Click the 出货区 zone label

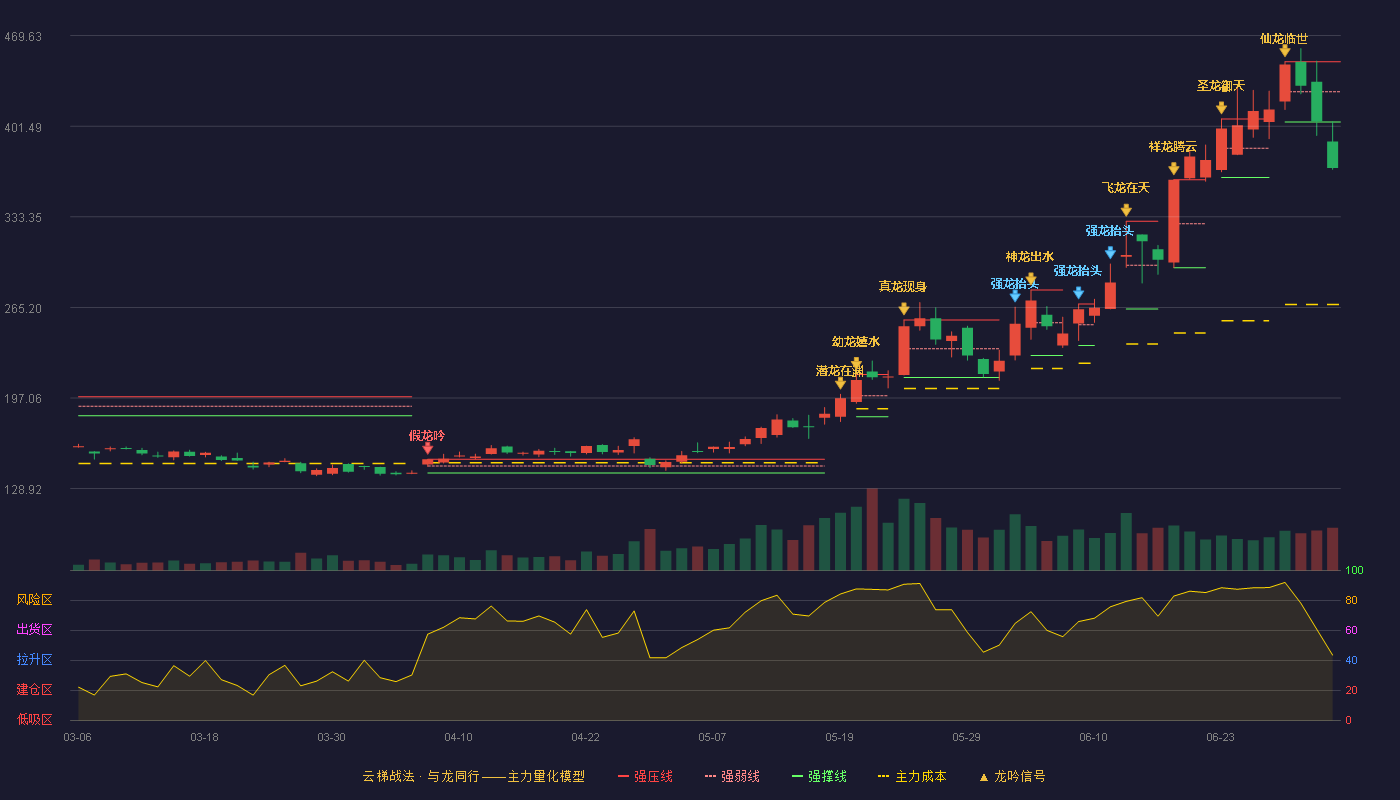click(34, 630)
